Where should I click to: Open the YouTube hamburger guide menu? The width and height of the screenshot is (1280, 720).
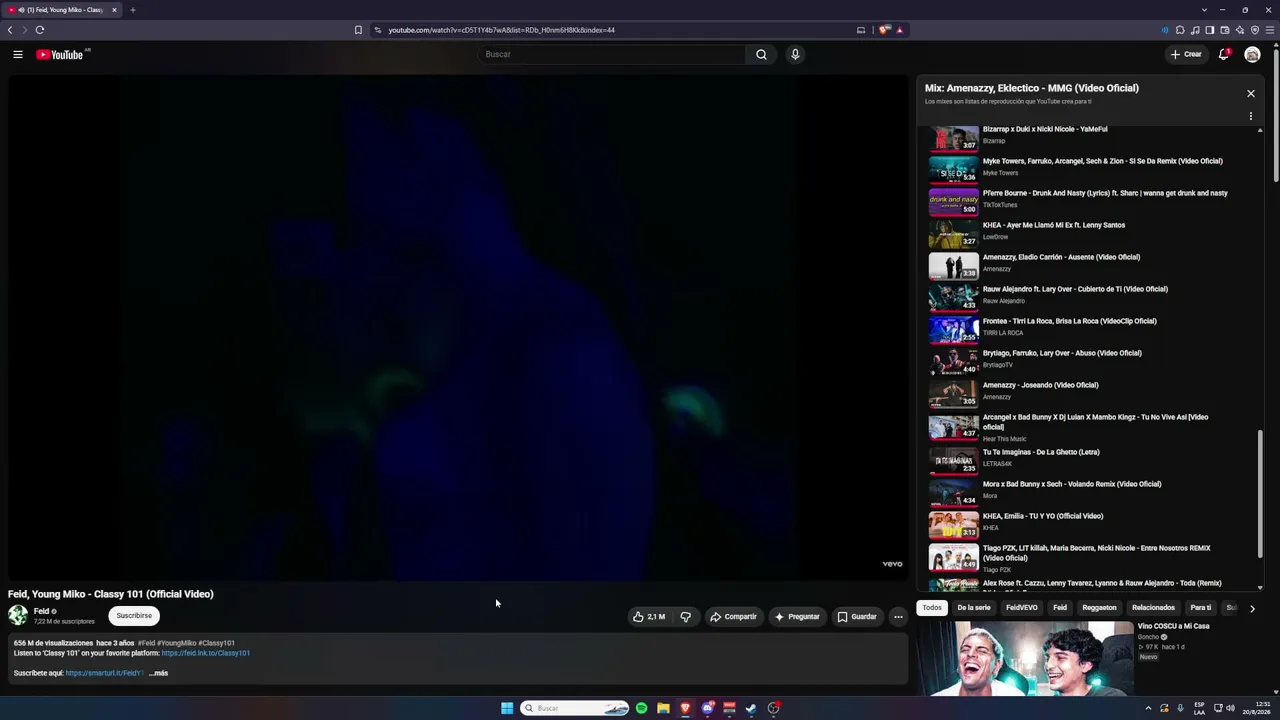pos(18,54)
